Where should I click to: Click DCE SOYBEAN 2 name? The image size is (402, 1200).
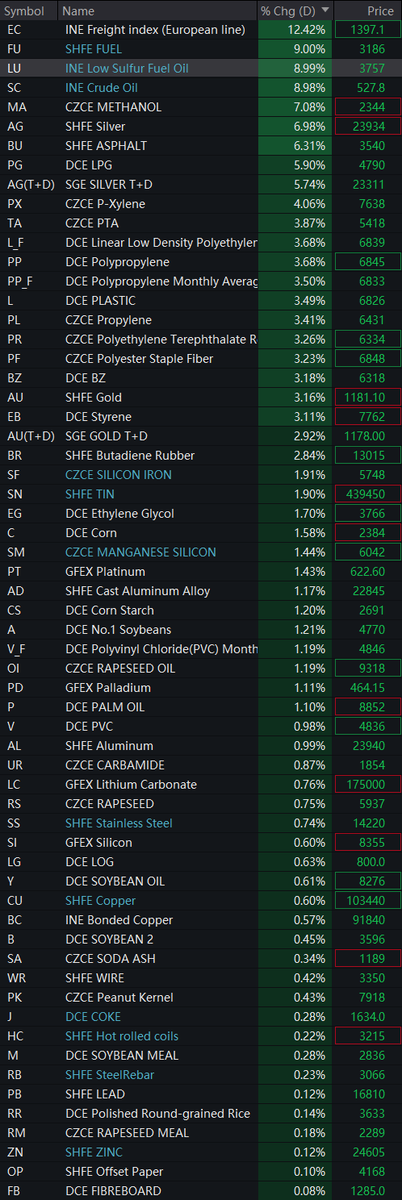[x=111, y=938]
